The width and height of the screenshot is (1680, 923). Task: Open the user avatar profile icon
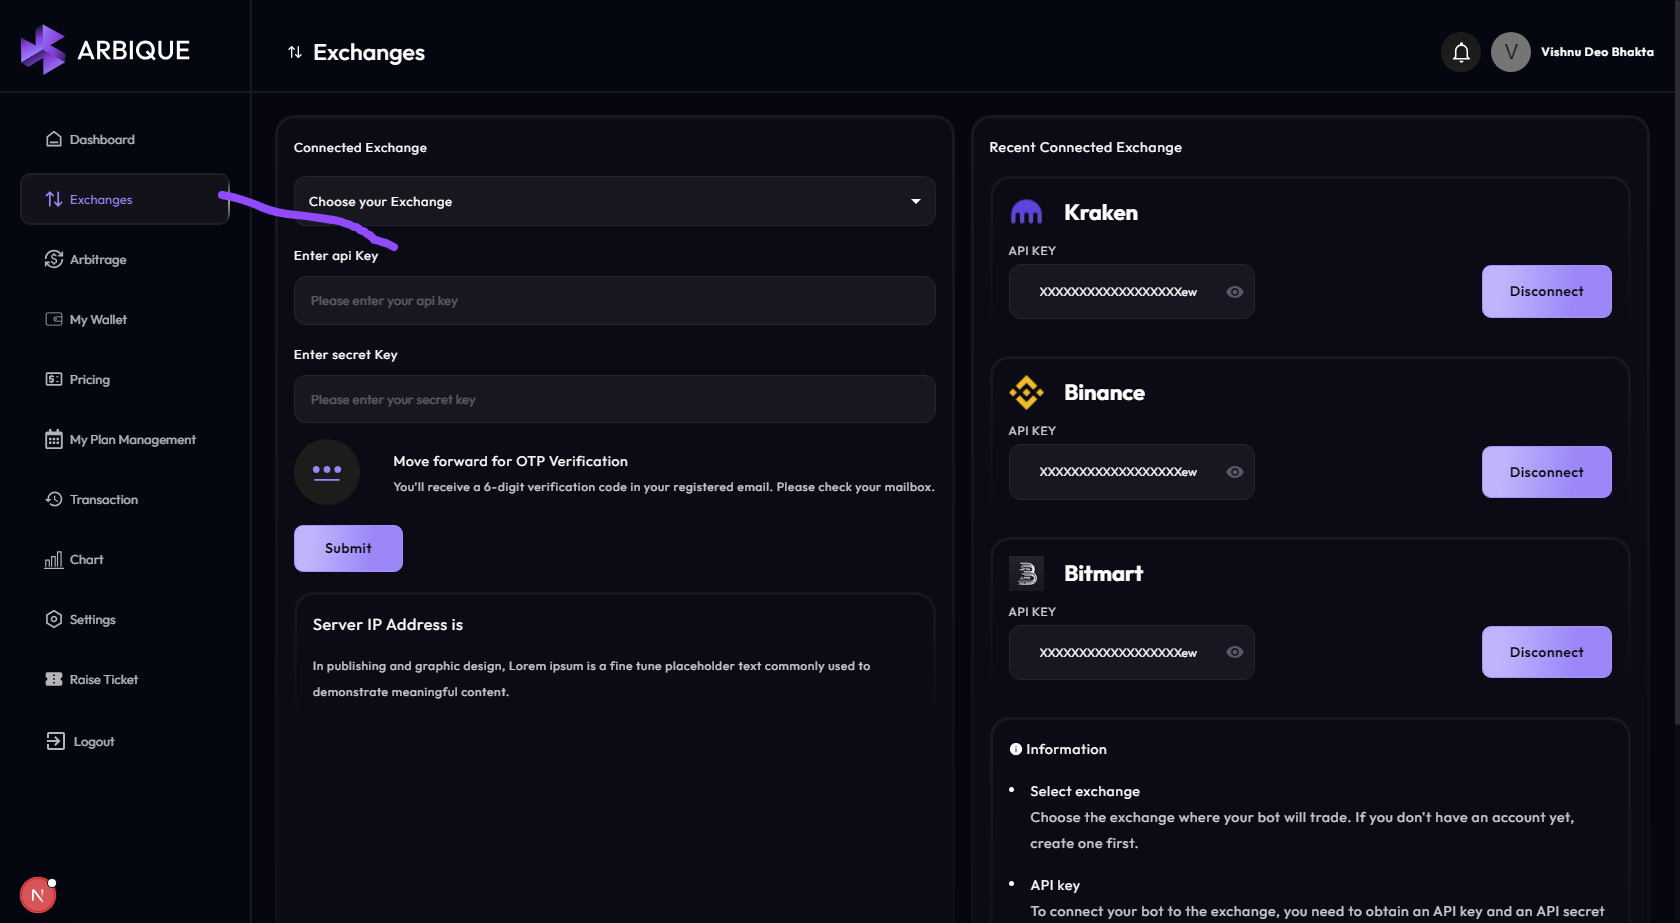[1510, 52]
